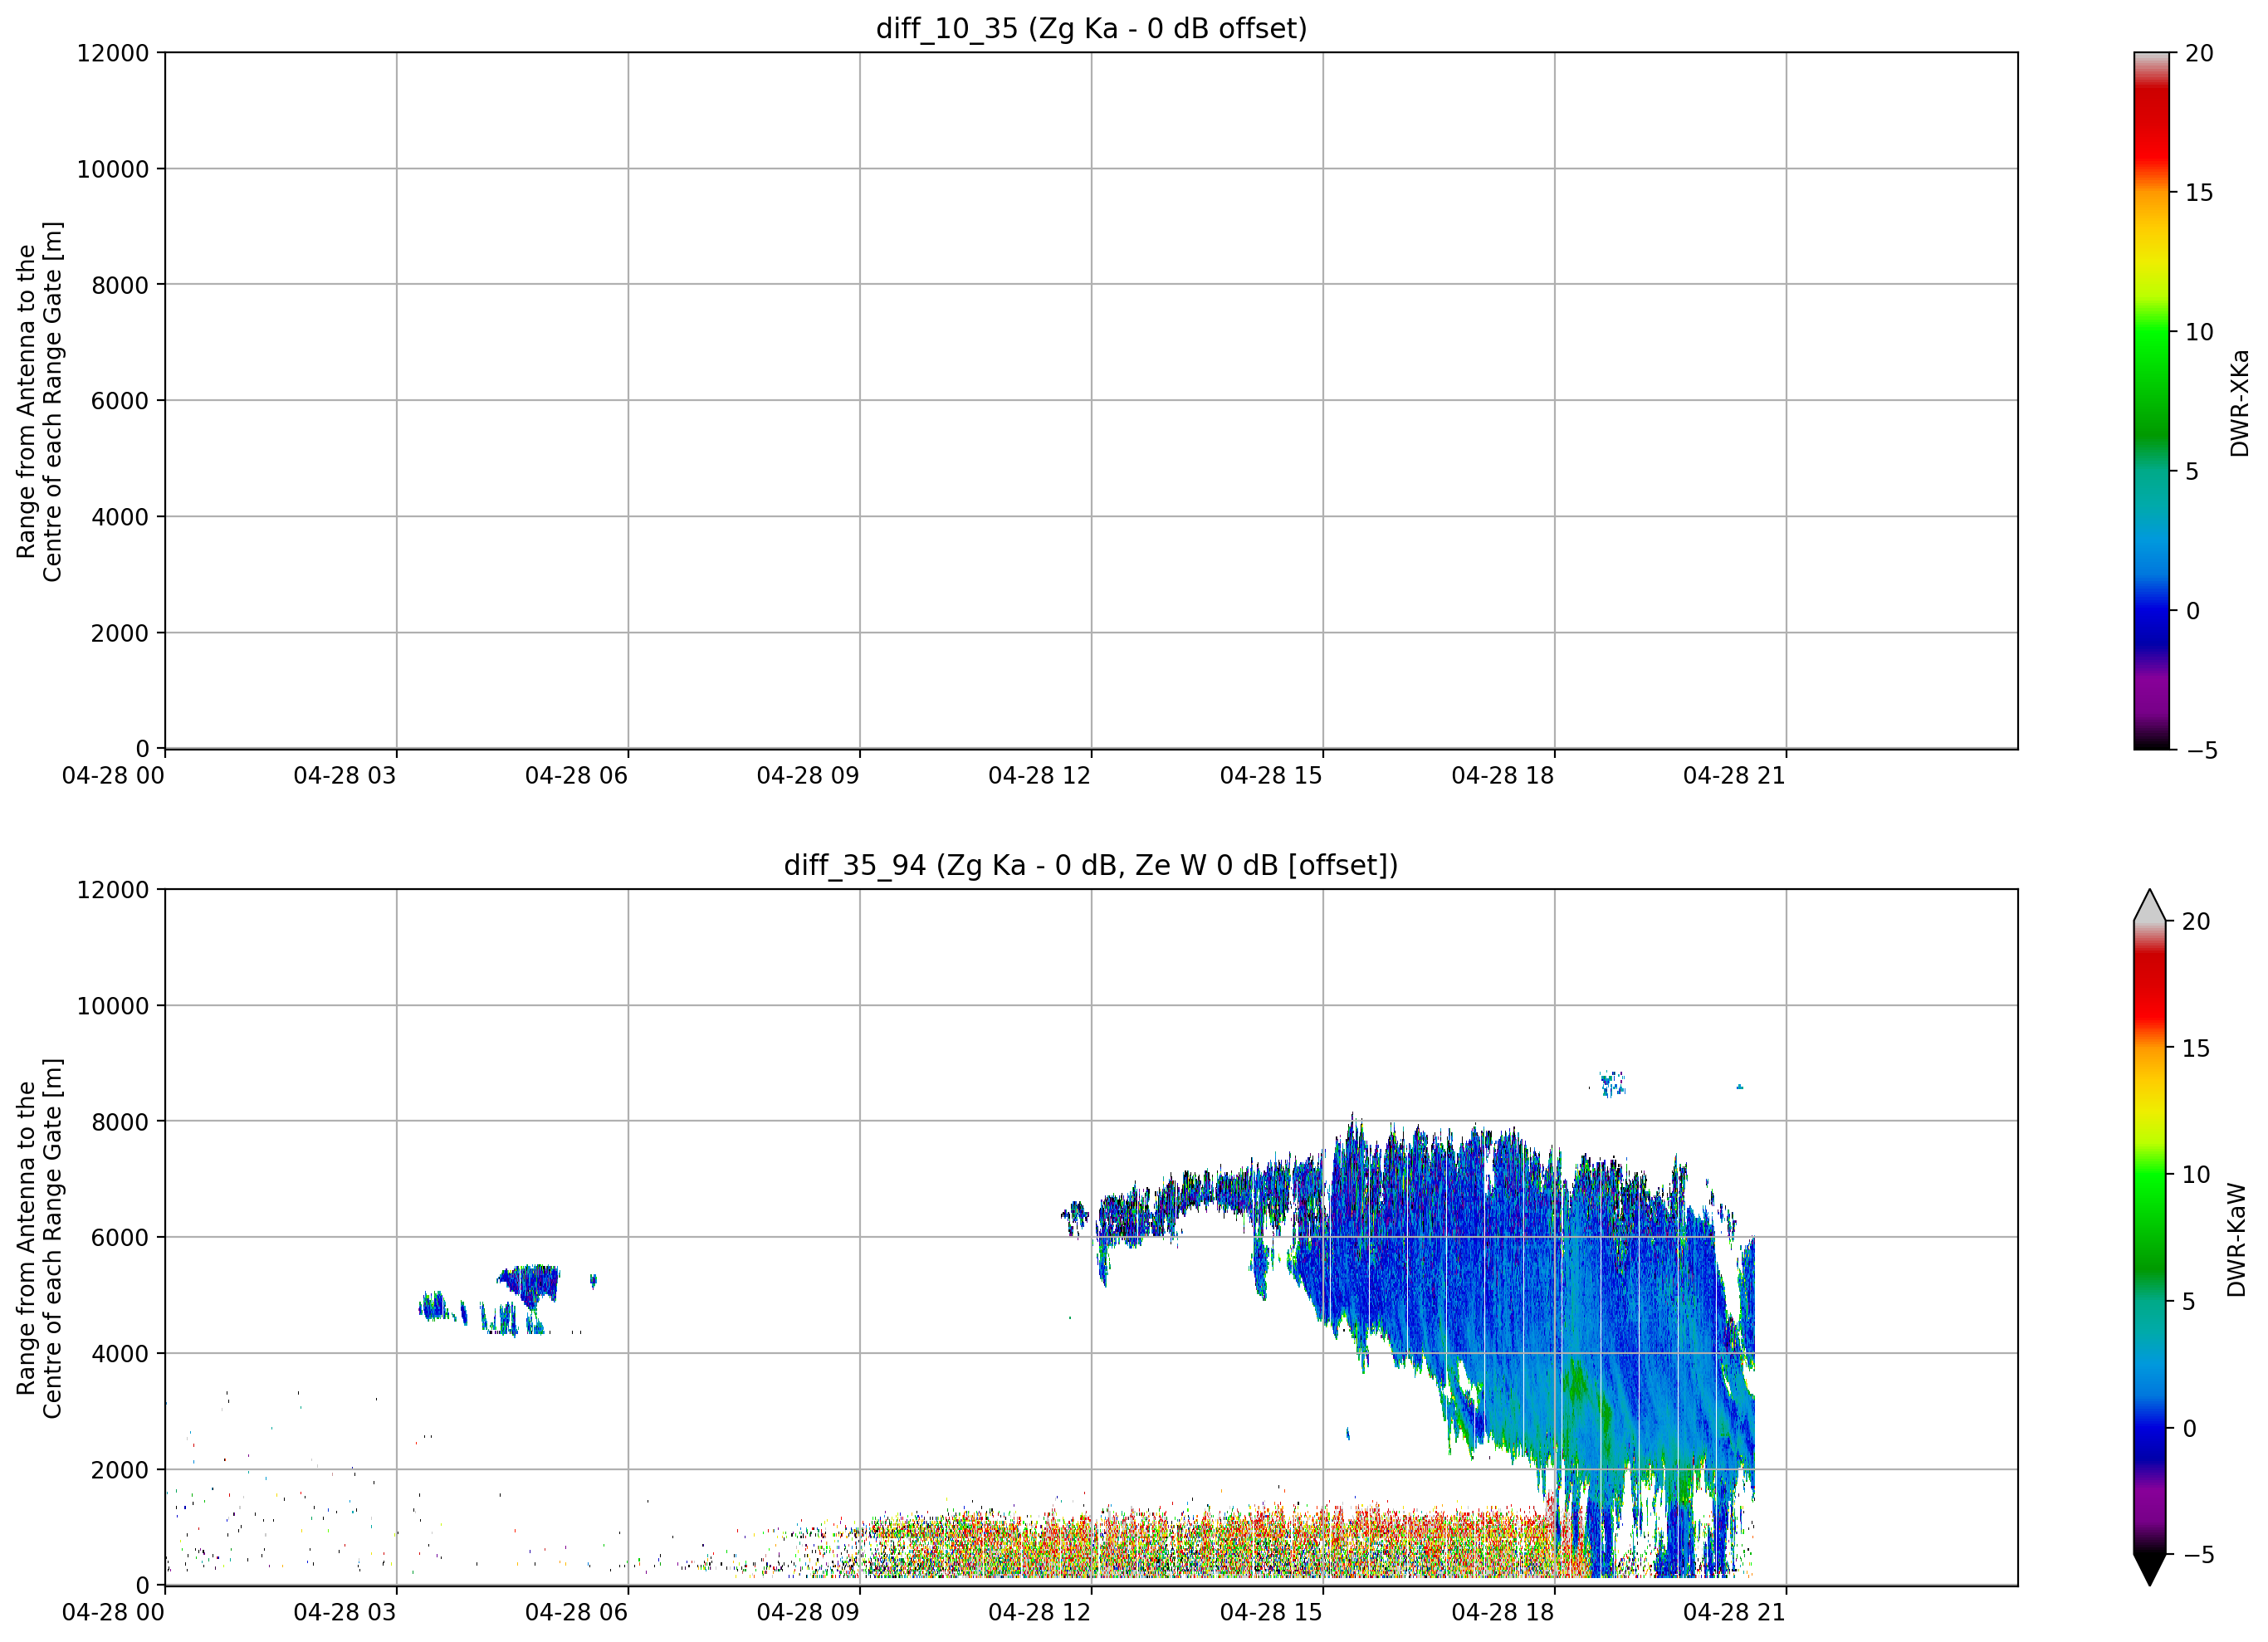This screenshot has height=1642, width=2268.
Task: Click the 'DWR-XKa' colorbar label
Action: coord(2239,403)
